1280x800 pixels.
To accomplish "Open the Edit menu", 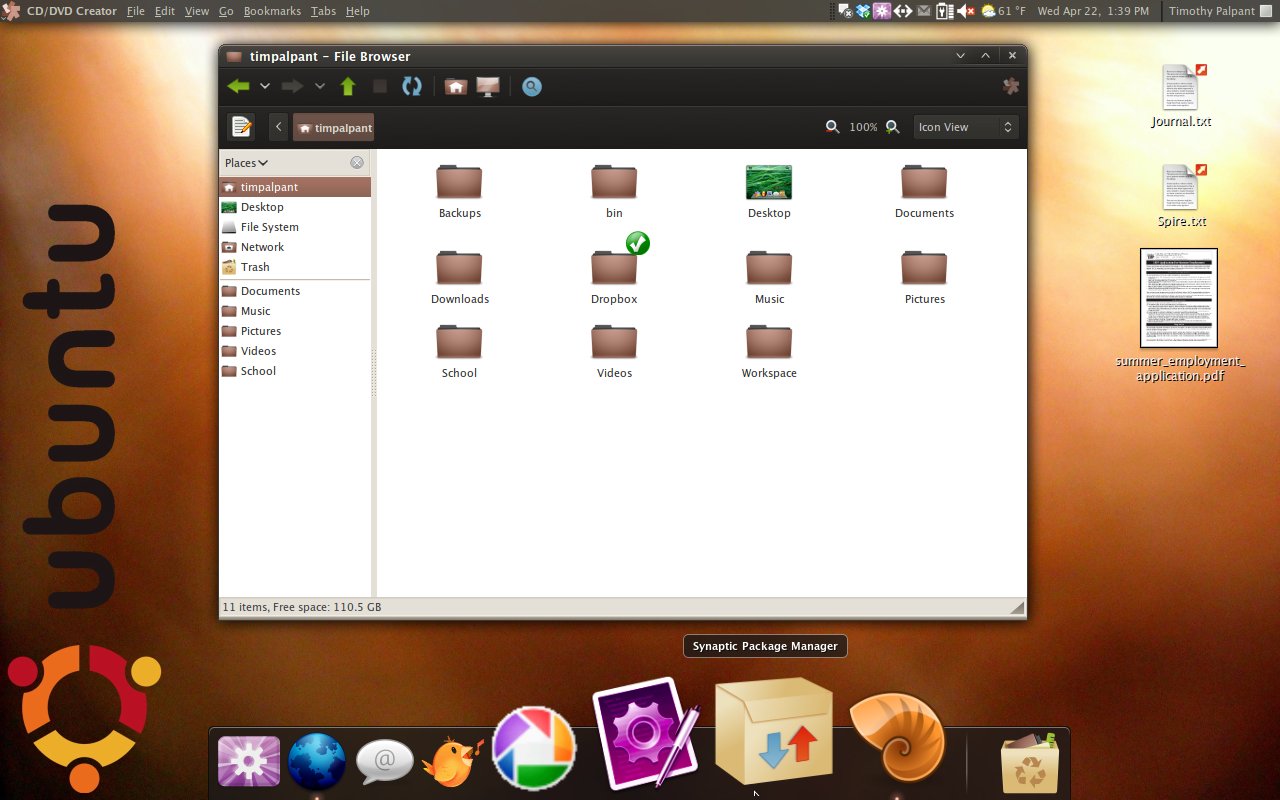I will [x=165, y=11].
